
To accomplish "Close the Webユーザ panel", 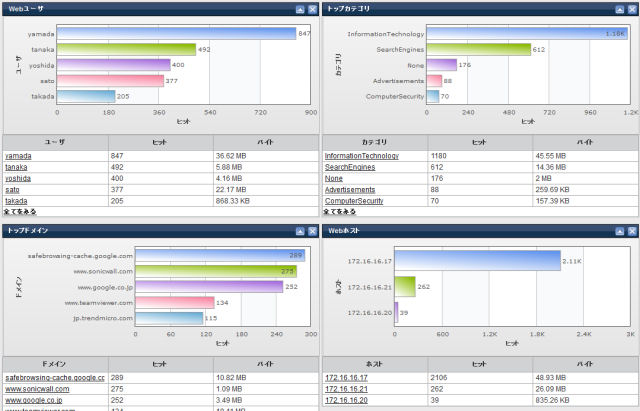I will [x=313, y=9].
